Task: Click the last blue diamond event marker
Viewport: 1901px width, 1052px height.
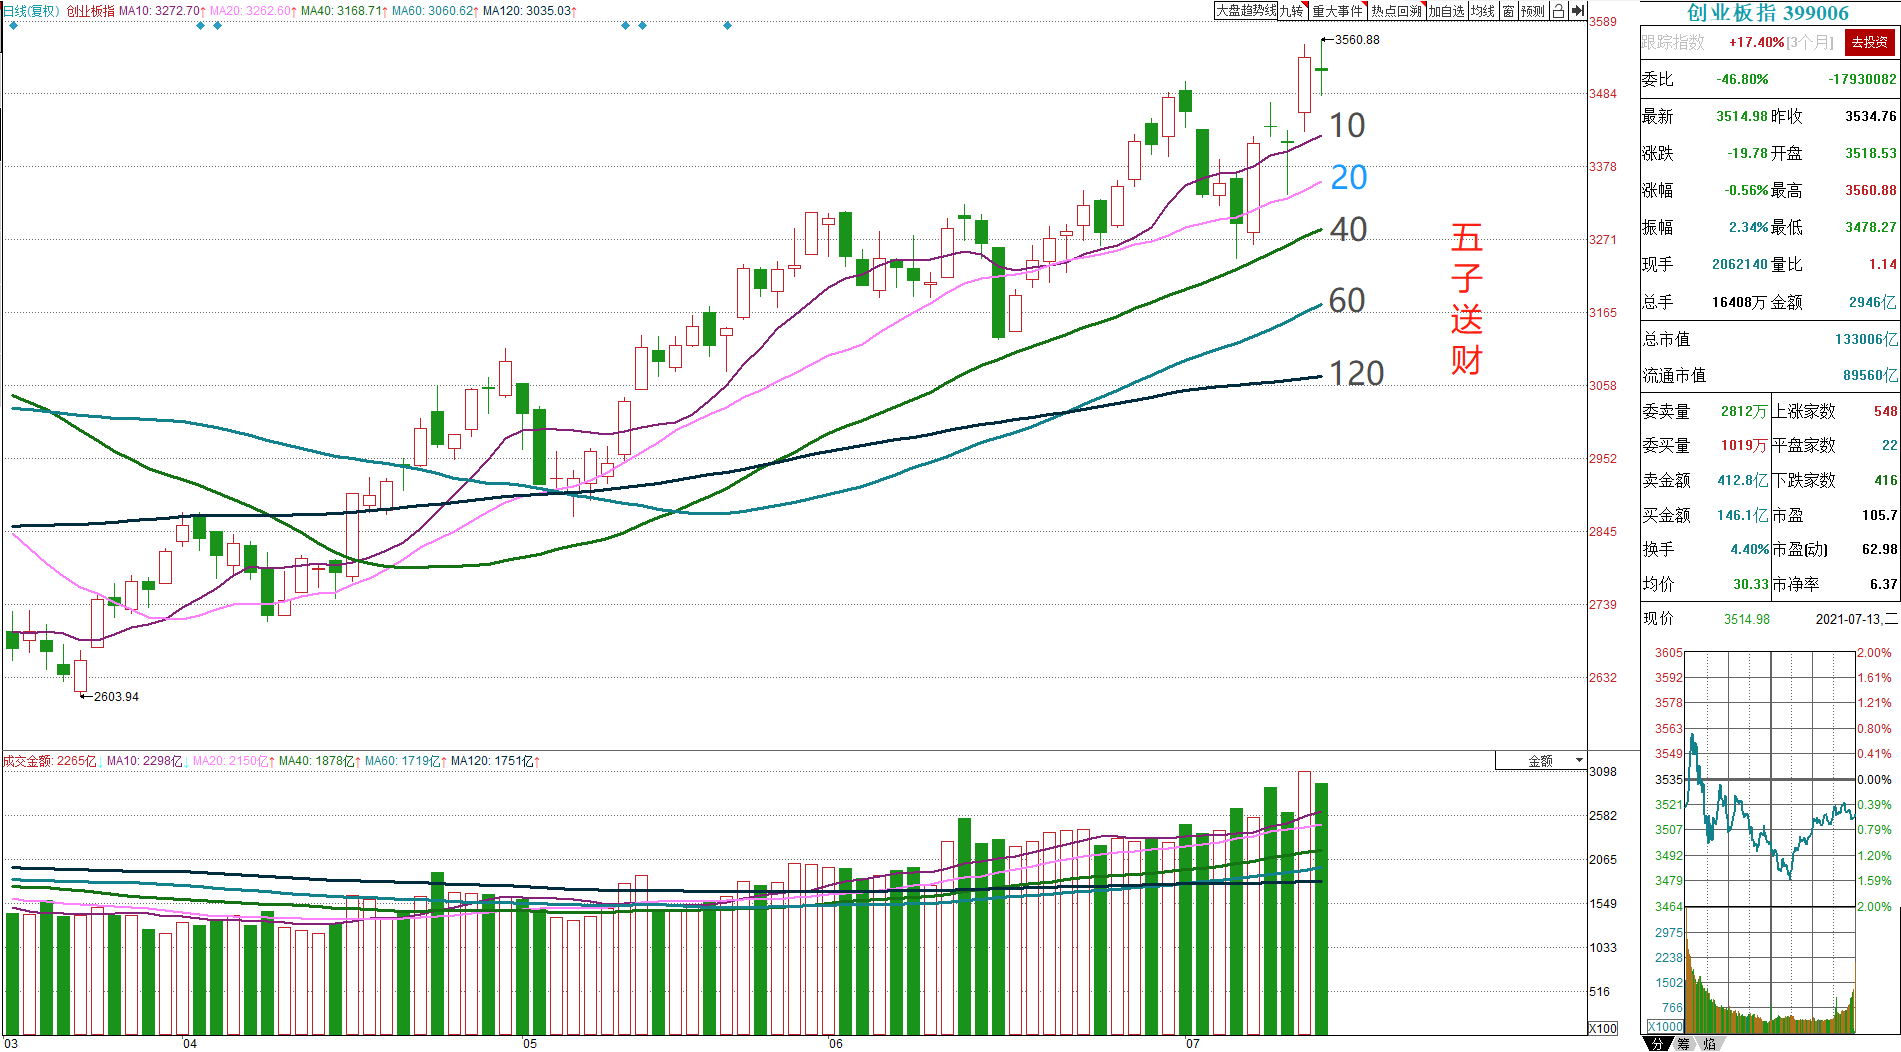Action: click(x=727, y=26)
